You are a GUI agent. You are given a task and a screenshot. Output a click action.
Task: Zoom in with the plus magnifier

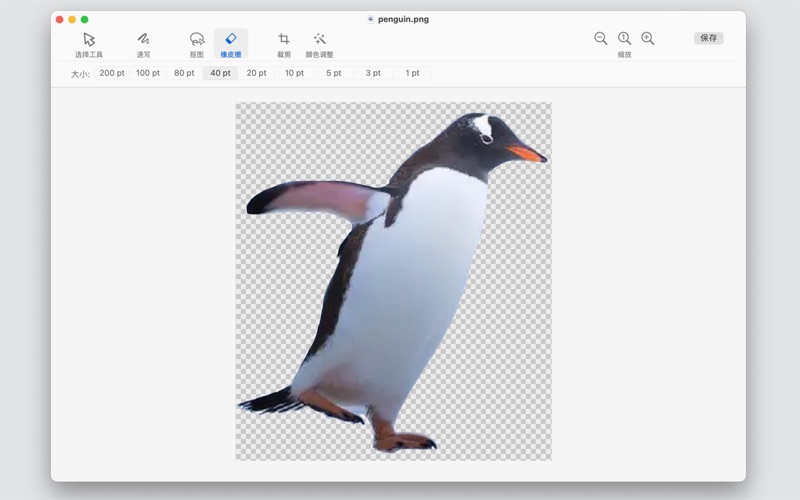point(648,38)
